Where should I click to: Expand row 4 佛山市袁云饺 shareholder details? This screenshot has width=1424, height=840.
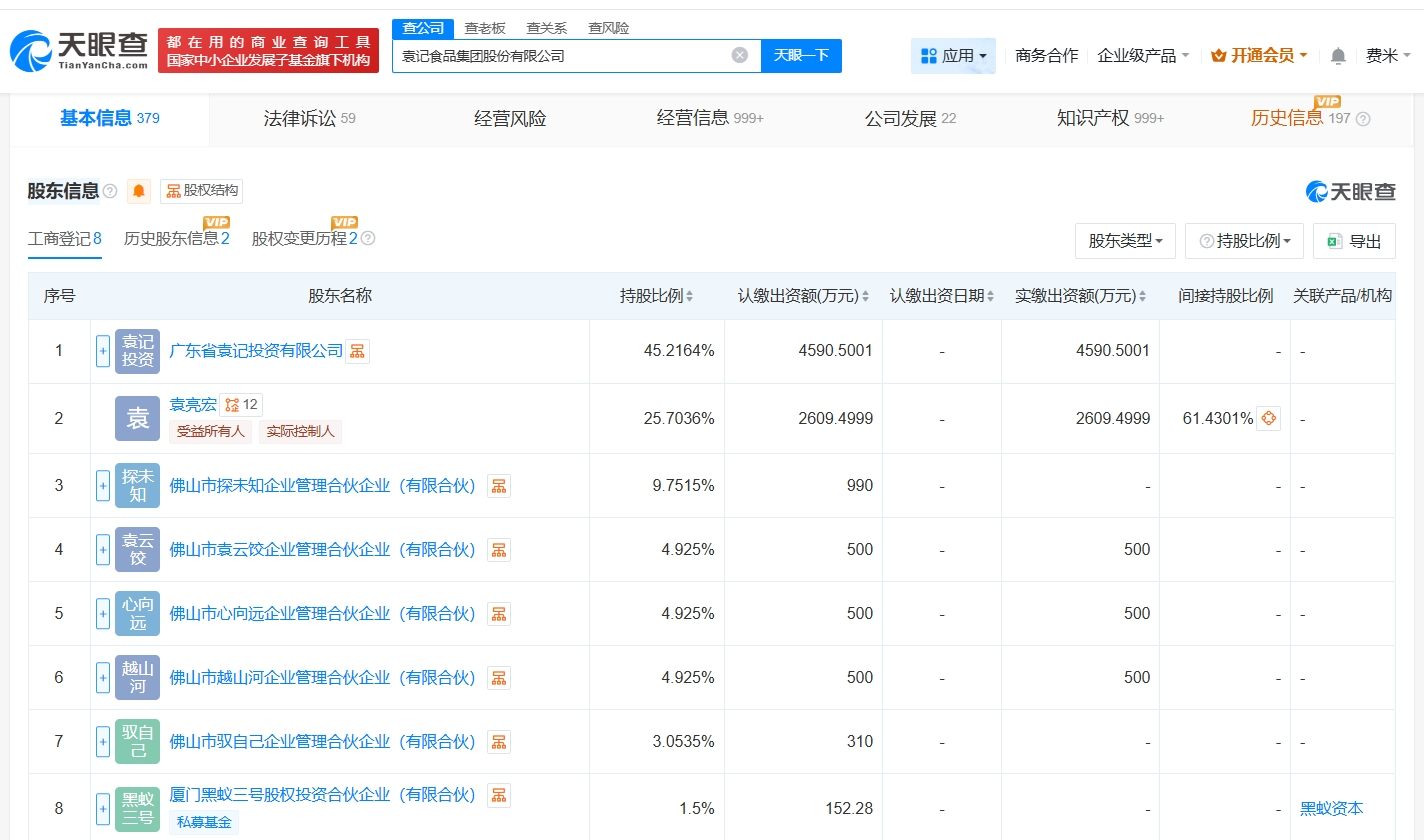click(x=103, y=549)
